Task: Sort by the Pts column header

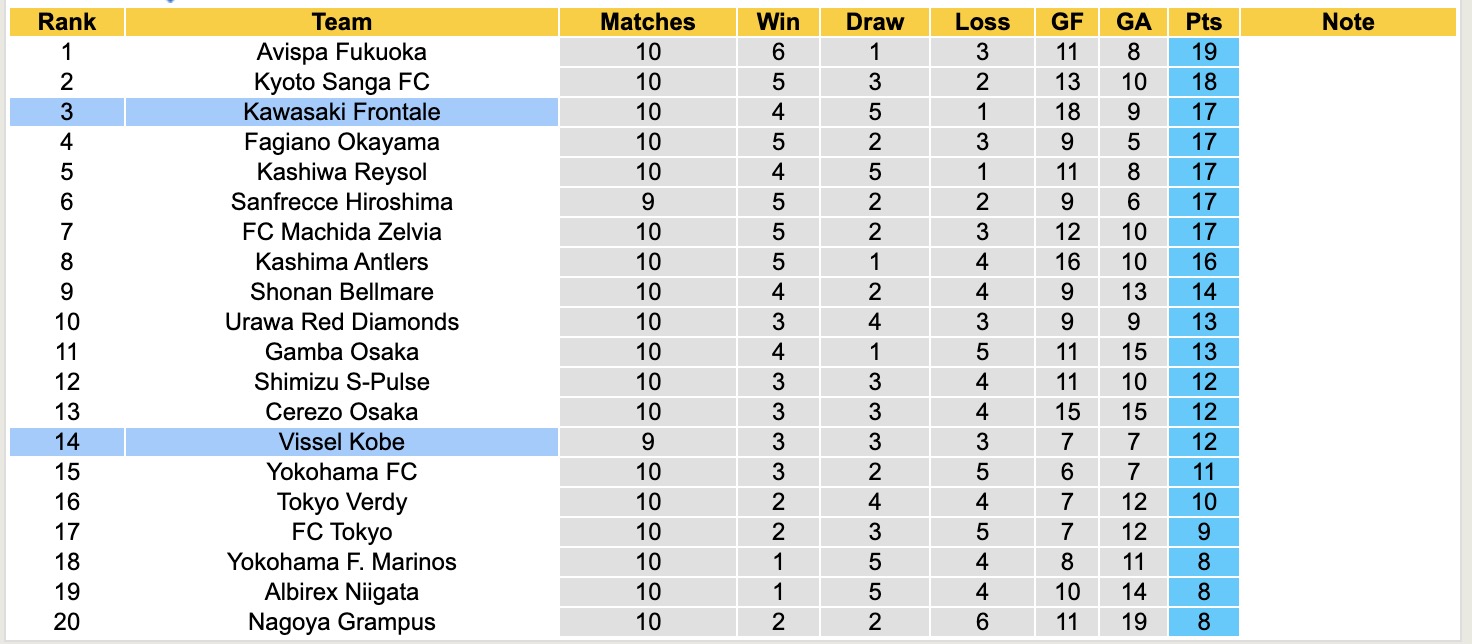Action: 1203,22
